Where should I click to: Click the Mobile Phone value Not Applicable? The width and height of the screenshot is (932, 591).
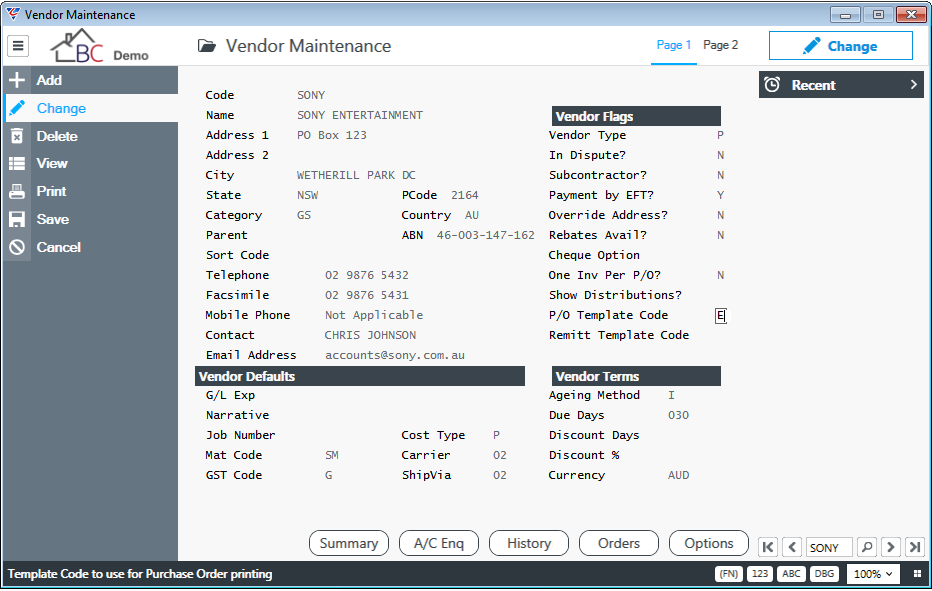click(374, 315)
